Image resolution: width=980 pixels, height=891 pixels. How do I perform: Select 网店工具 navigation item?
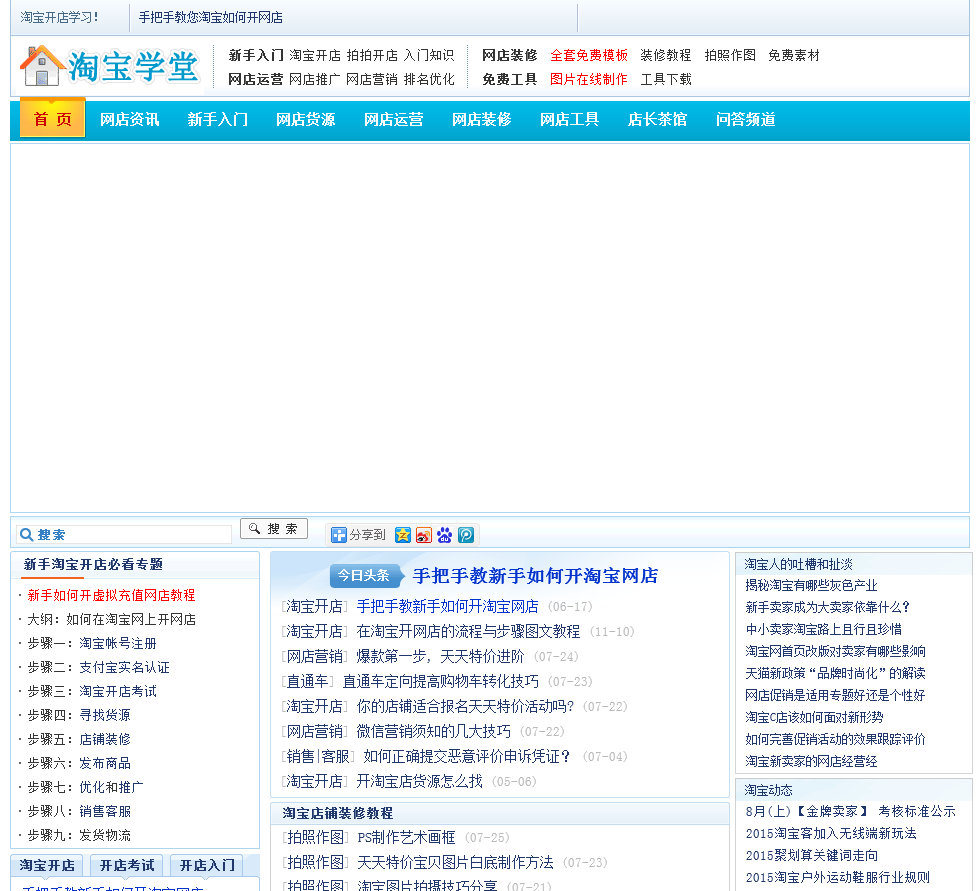pos(569,119)
